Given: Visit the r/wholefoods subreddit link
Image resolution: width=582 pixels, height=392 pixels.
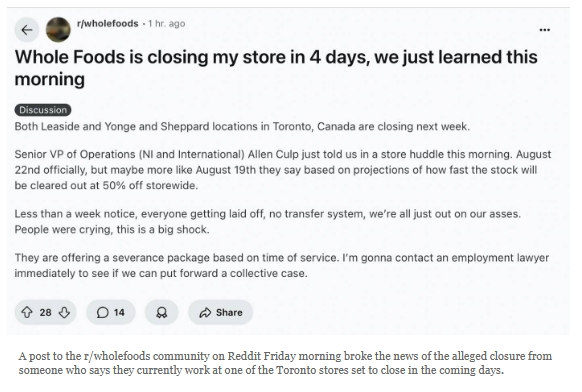Looking at the screenshot, I should [x=108, y=23].
